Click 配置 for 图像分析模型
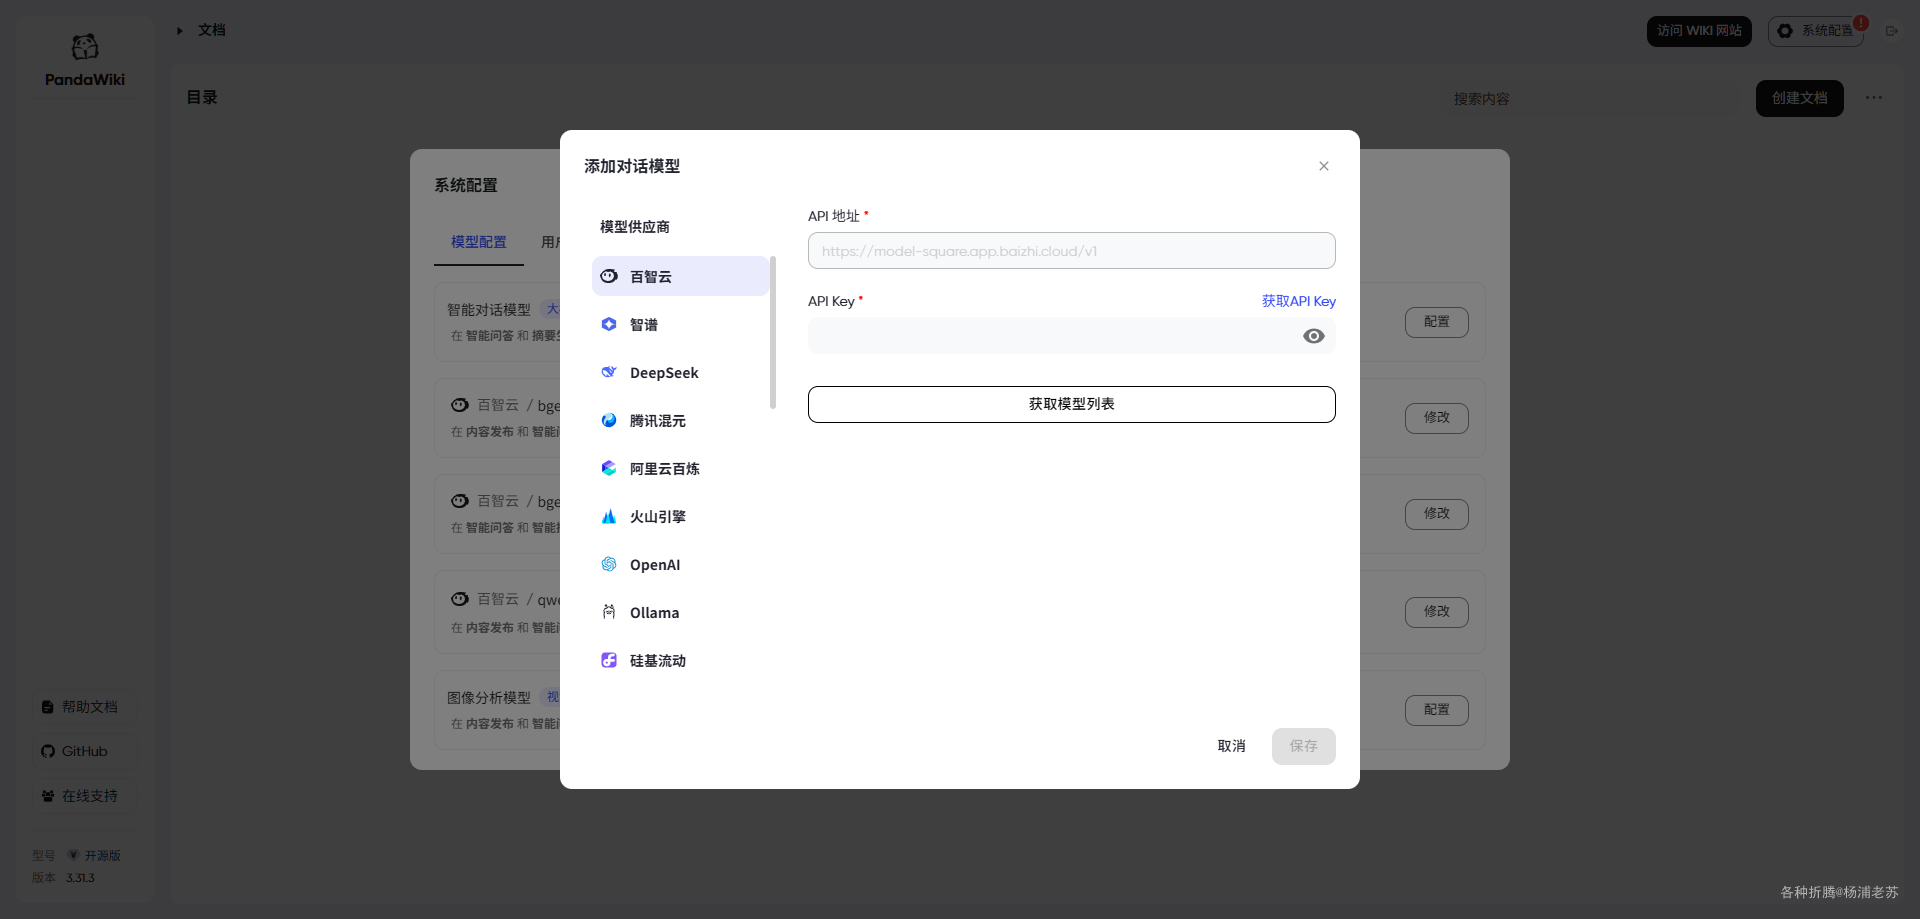This screenshot has height=919, width=1920. pyautogui.click(x=1436, y=710)
